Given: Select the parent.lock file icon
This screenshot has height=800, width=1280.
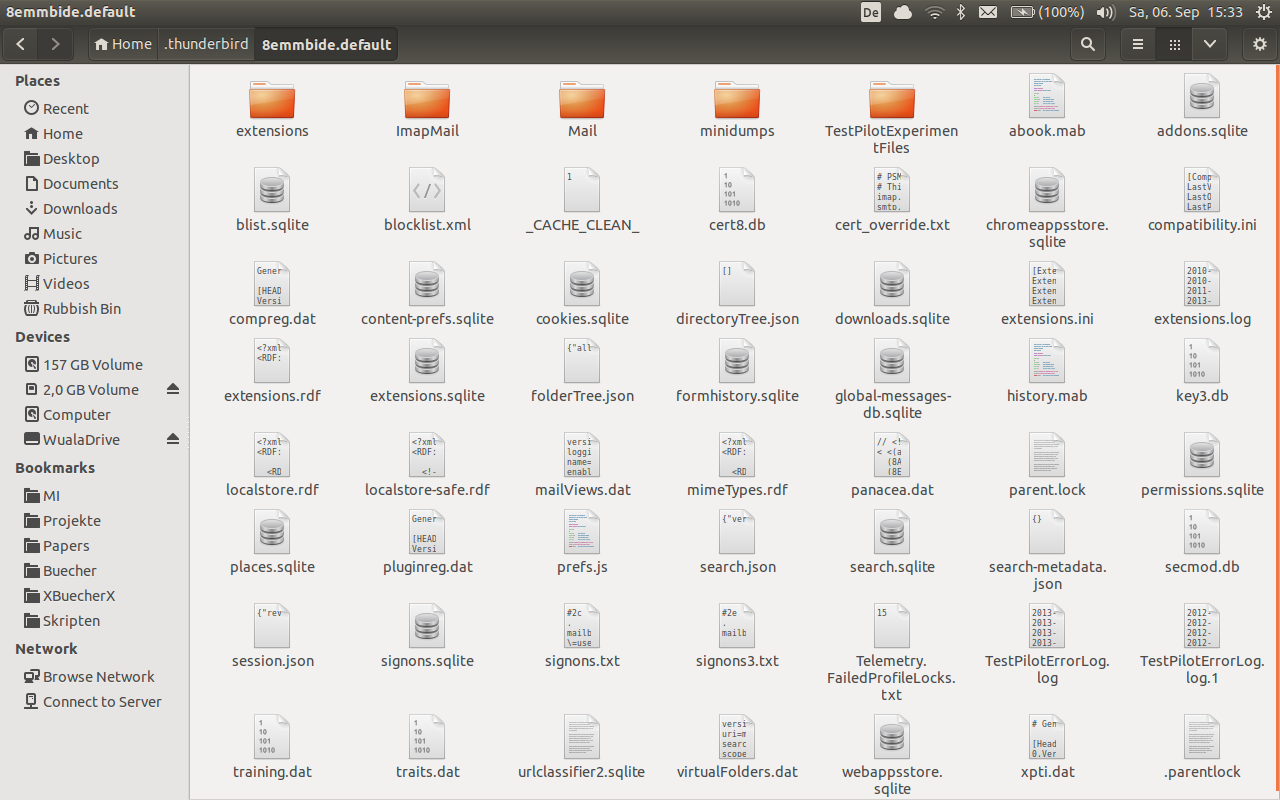Looking at the screenshot, I should tap(1047, 455).
